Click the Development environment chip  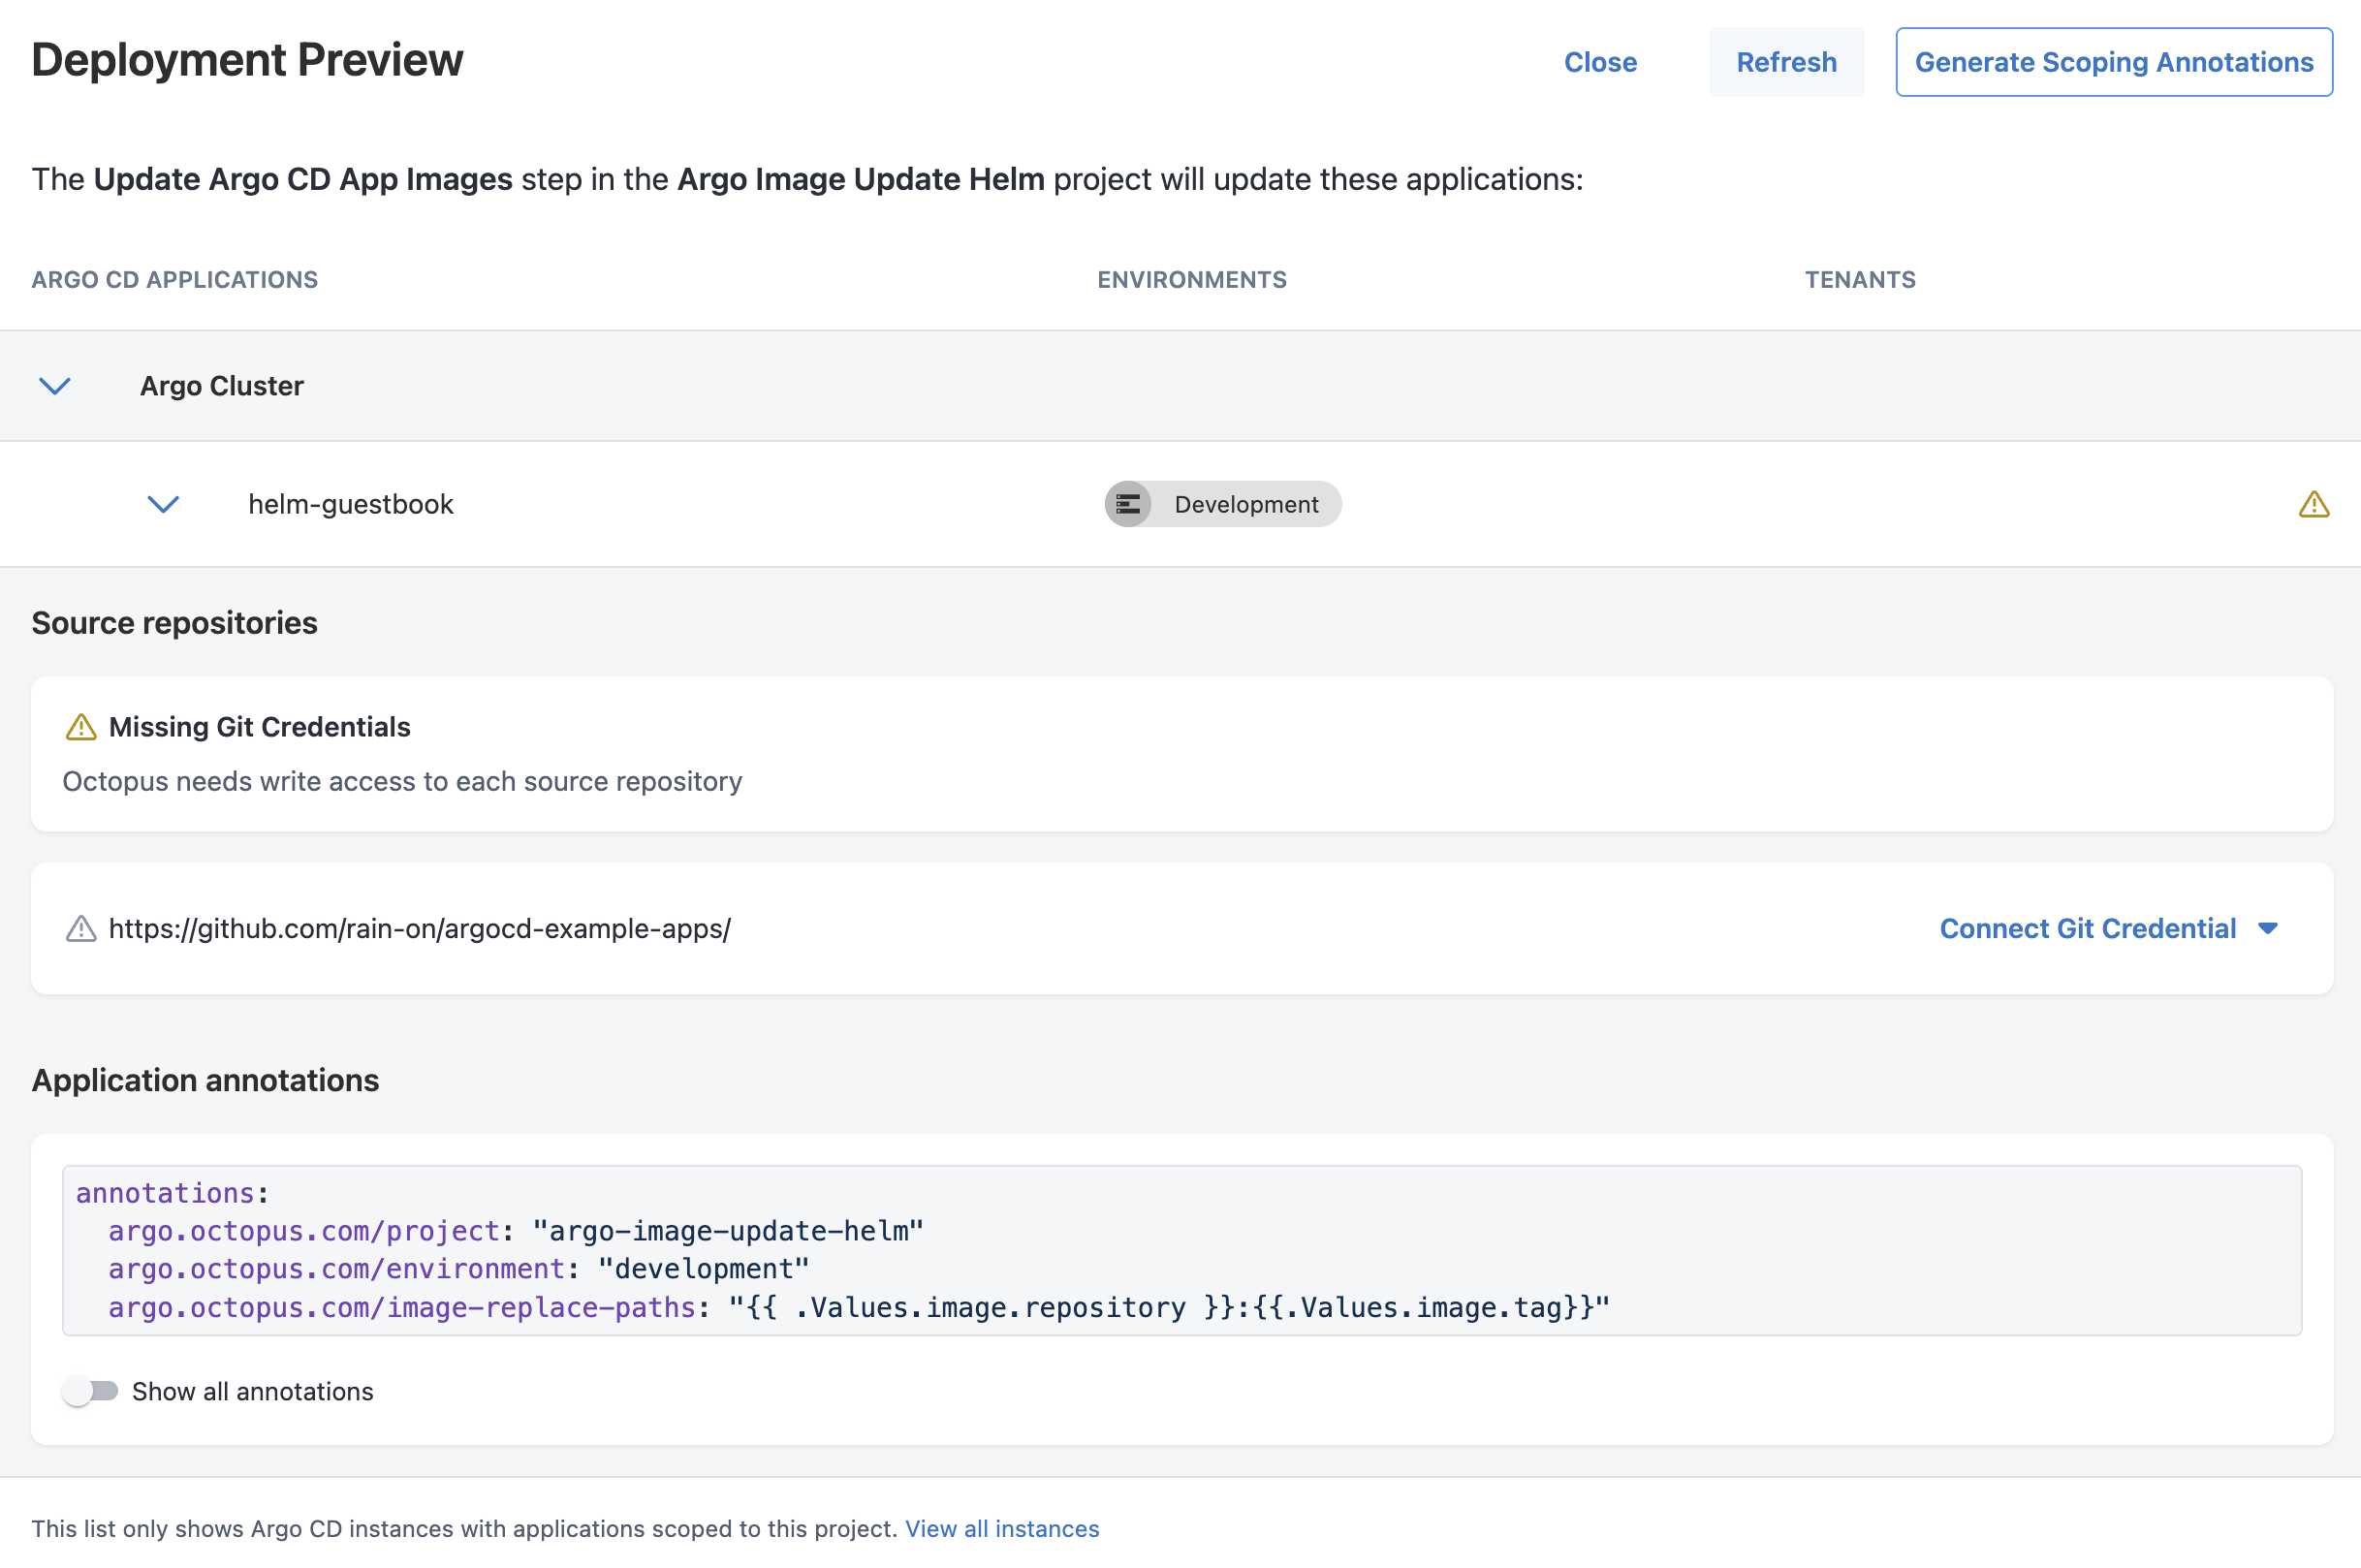click(x=1245, y=504)
